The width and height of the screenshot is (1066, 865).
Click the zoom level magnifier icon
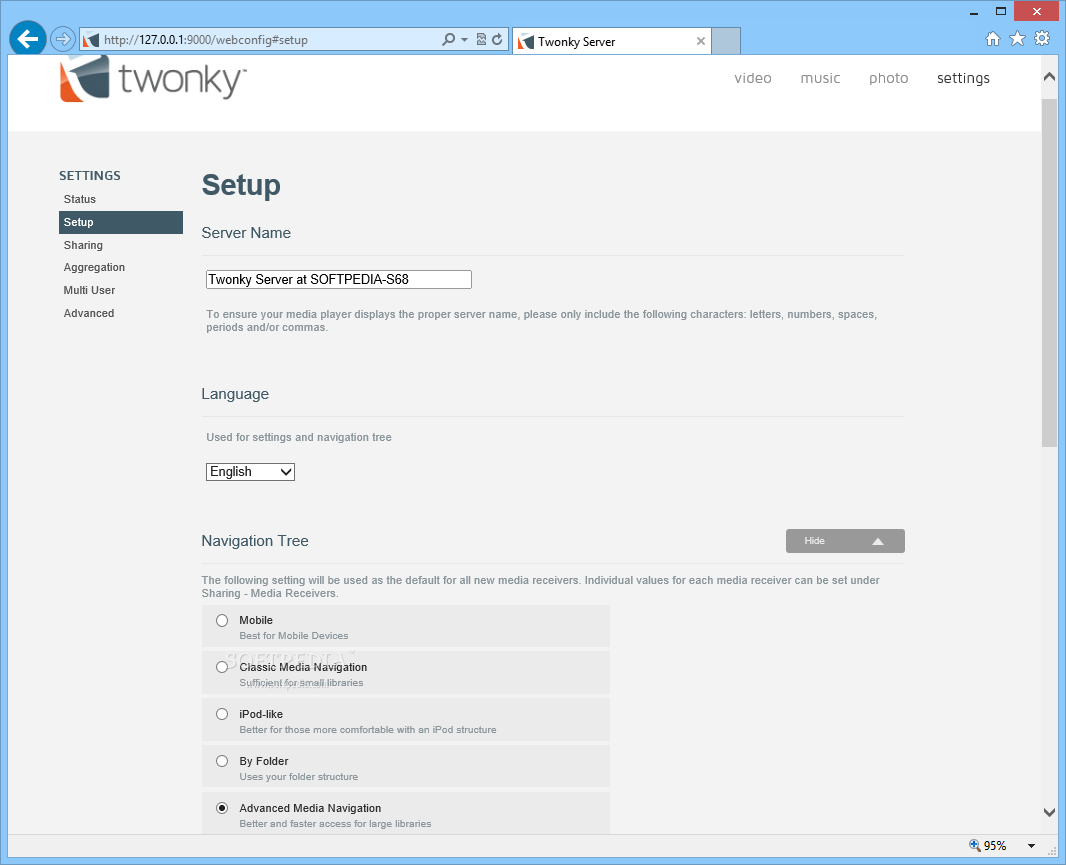[975, 845]
